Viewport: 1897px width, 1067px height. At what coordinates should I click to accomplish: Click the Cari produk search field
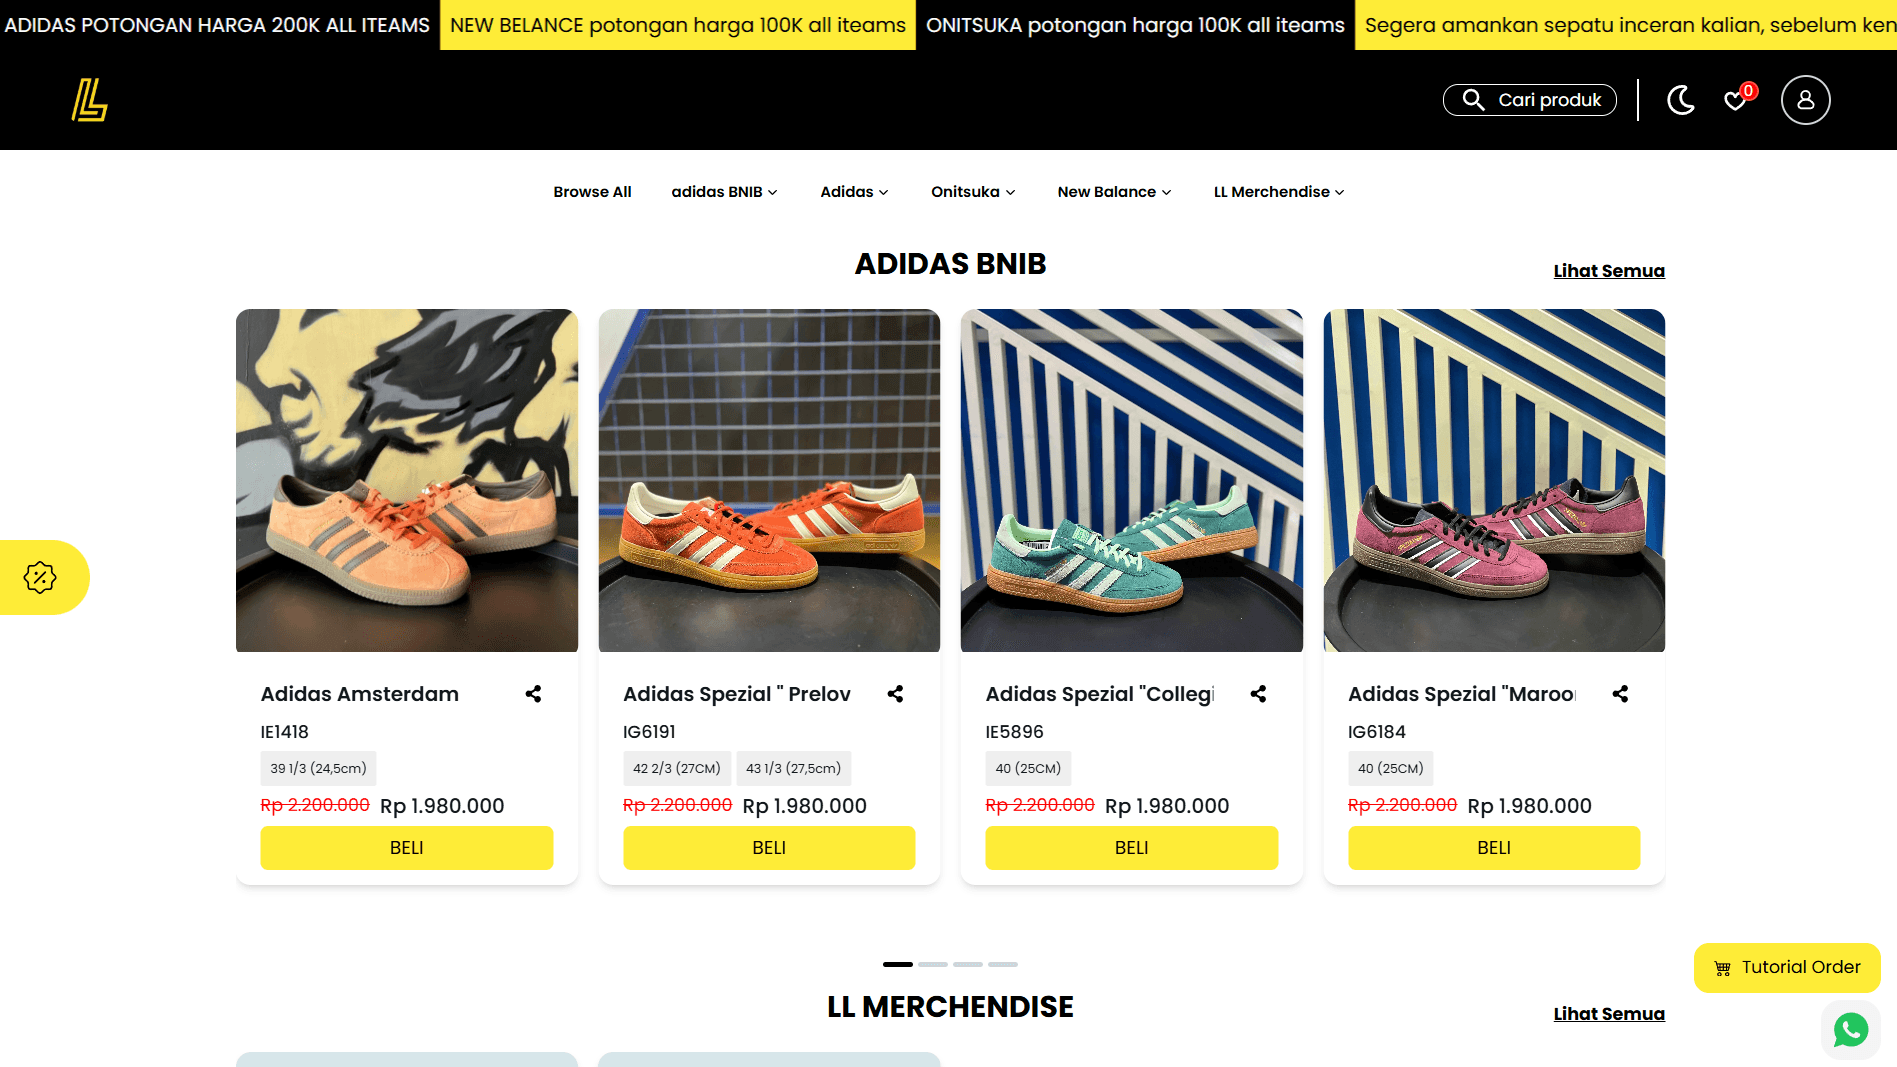[x=1529, y=100]
